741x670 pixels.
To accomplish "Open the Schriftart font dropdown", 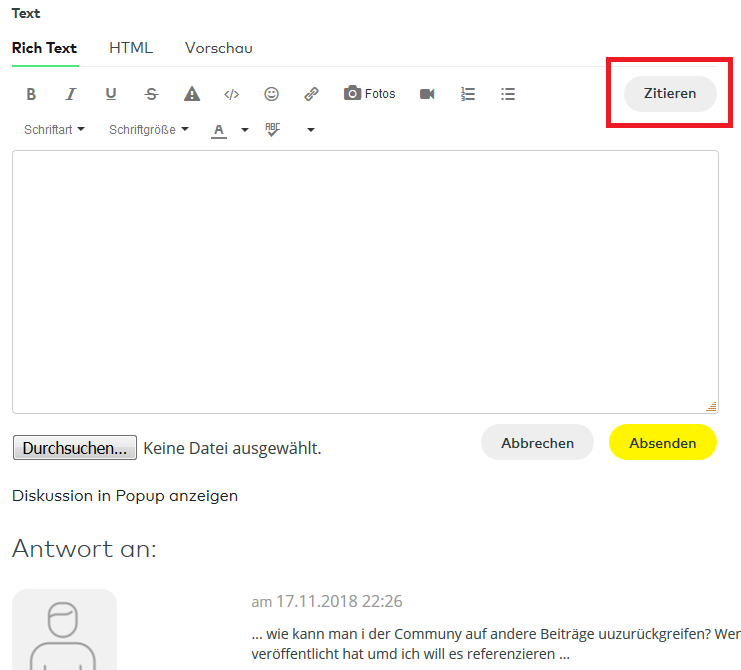I will click(x=54, y=129).
